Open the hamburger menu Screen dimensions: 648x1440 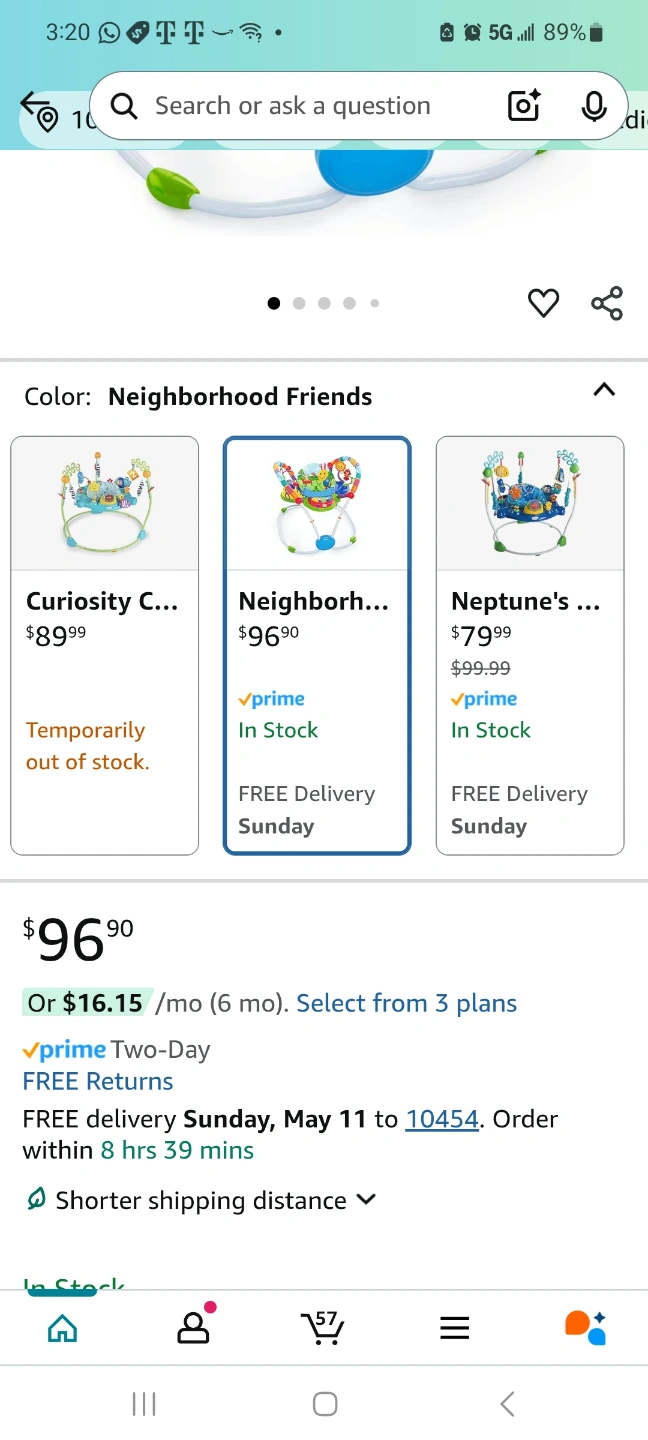pyautogui.click(x=454, y=1328)
